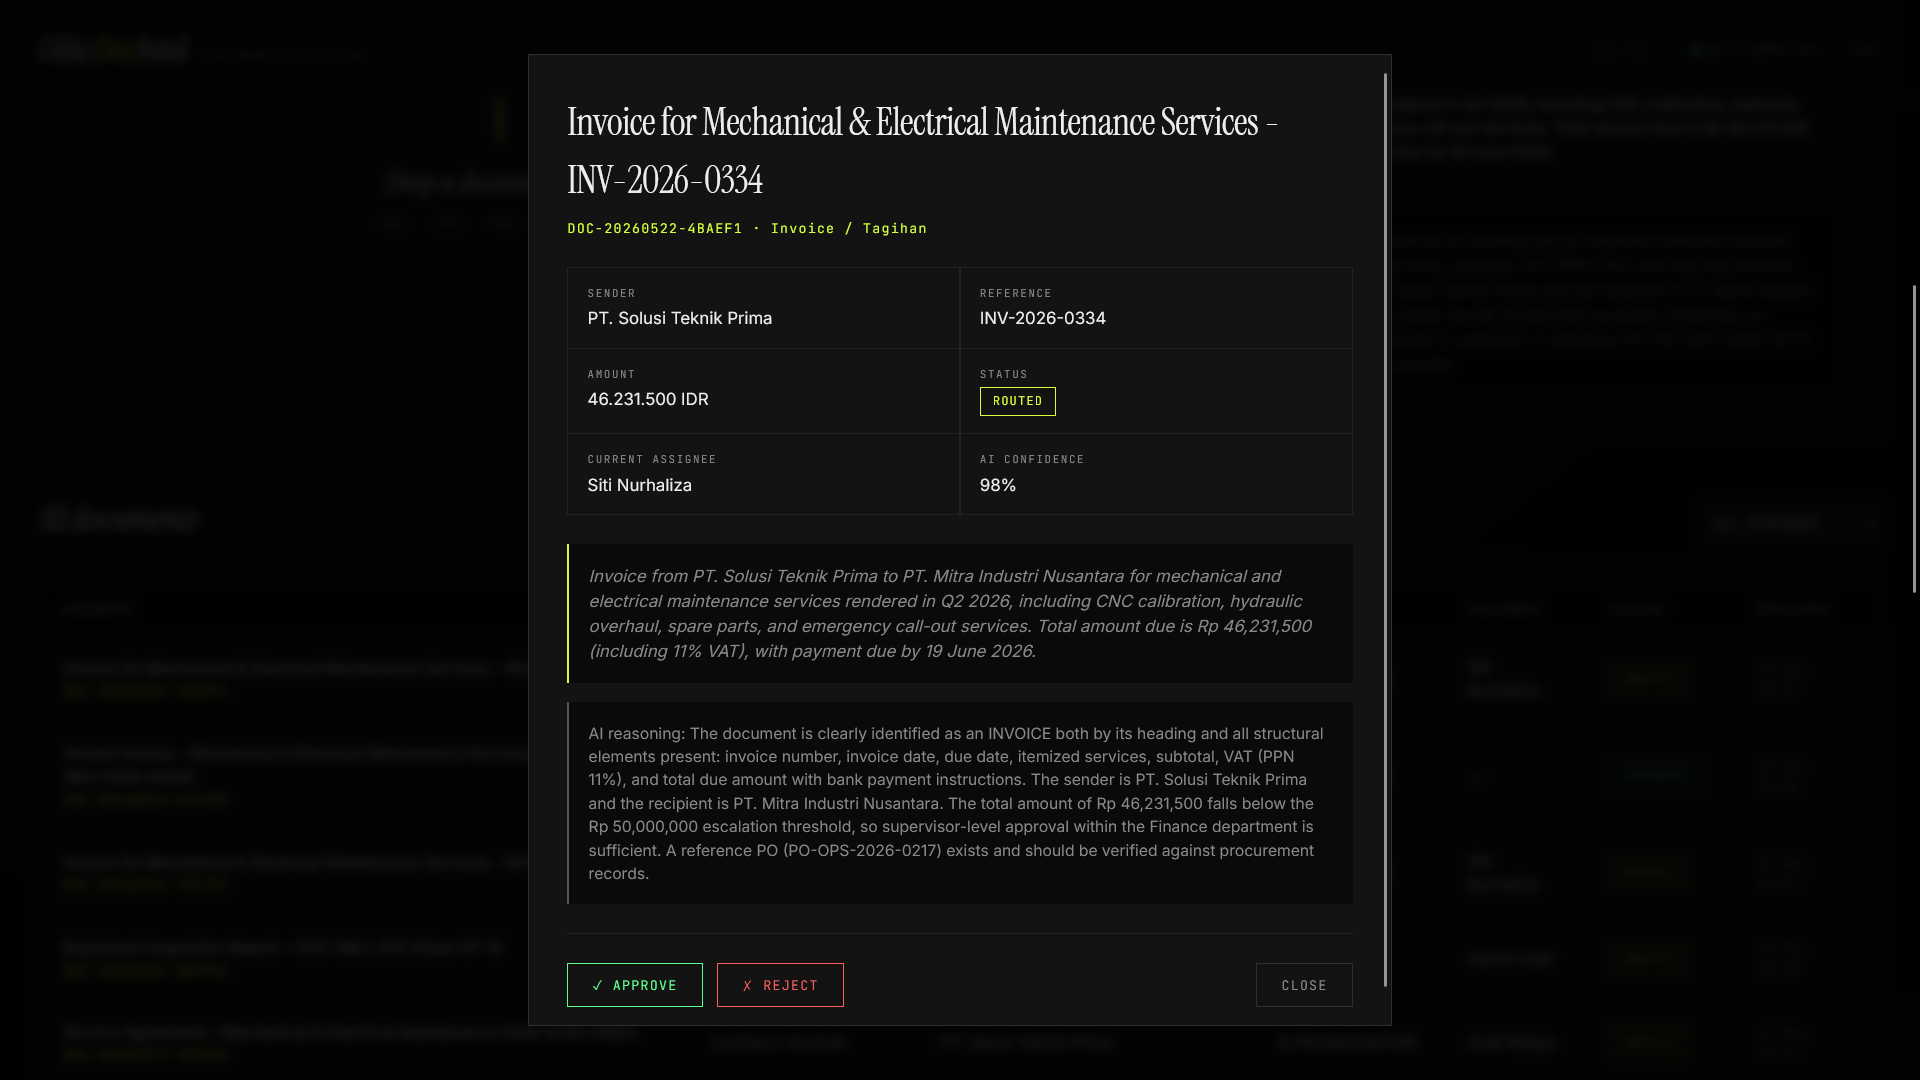Select sender value PT. Solusi Teknik Prima
1920x1080 pixels.
coord(680,318)
